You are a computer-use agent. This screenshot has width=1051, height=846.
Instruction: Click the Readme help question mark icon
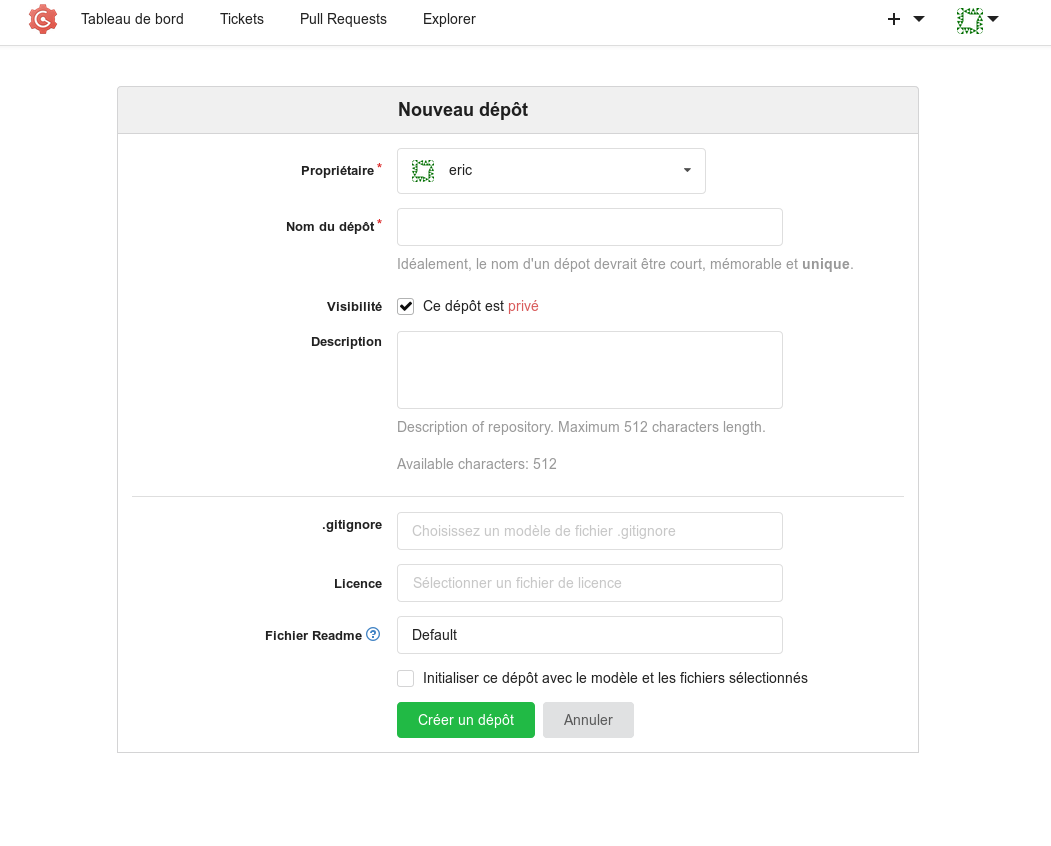coord(373,634)
